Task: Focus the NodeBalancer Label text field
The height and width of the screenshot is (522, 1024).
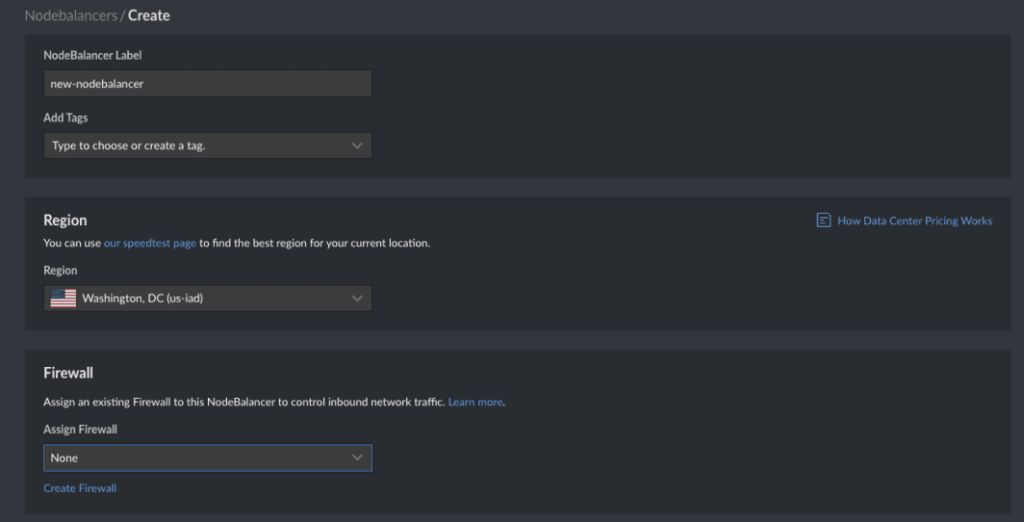Action: point(208,84)
